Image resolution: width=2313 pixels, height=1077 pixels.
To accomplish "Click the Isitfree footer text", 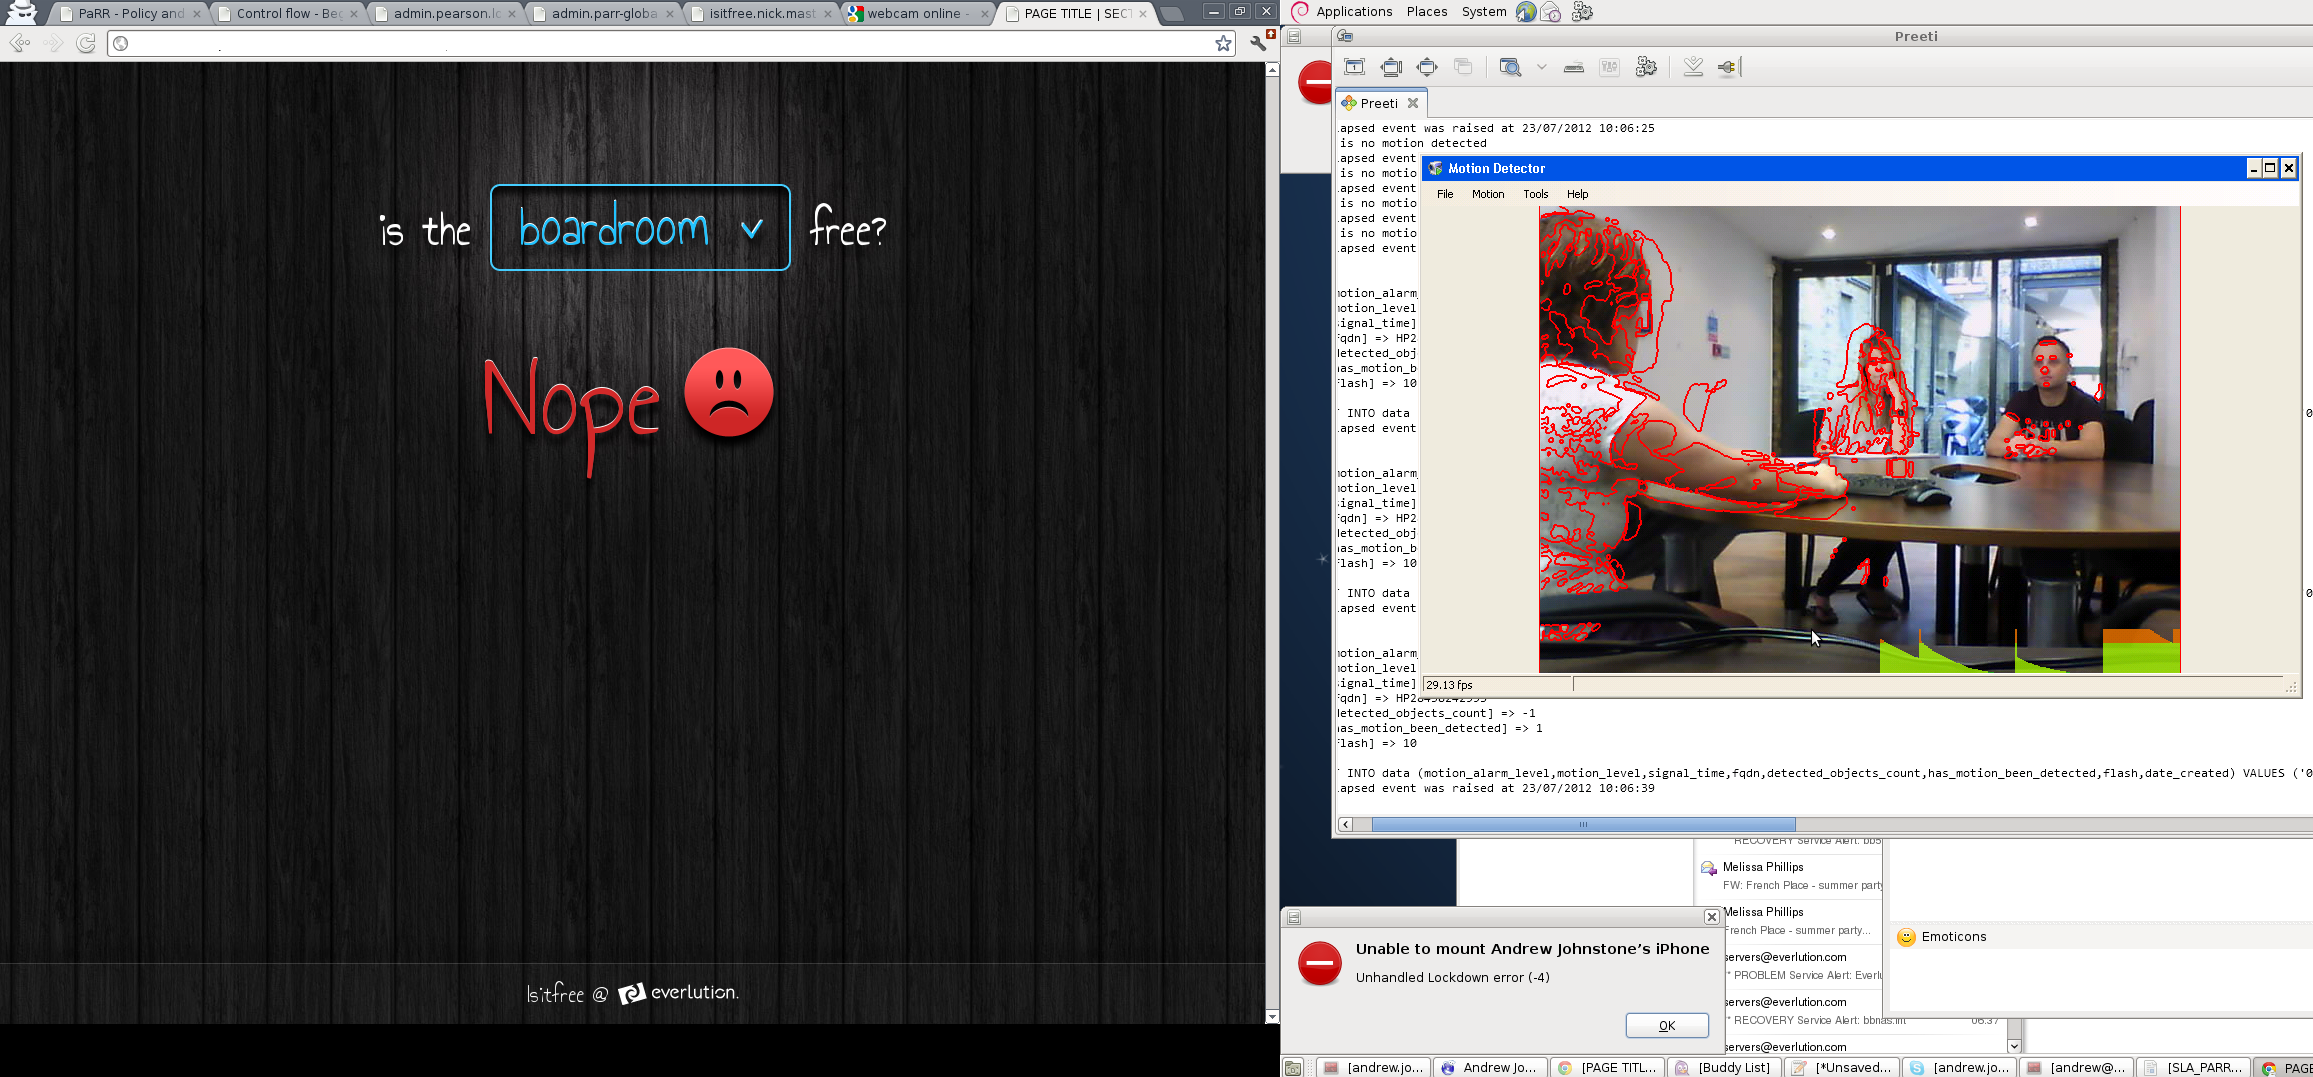I will coord(555,993).
